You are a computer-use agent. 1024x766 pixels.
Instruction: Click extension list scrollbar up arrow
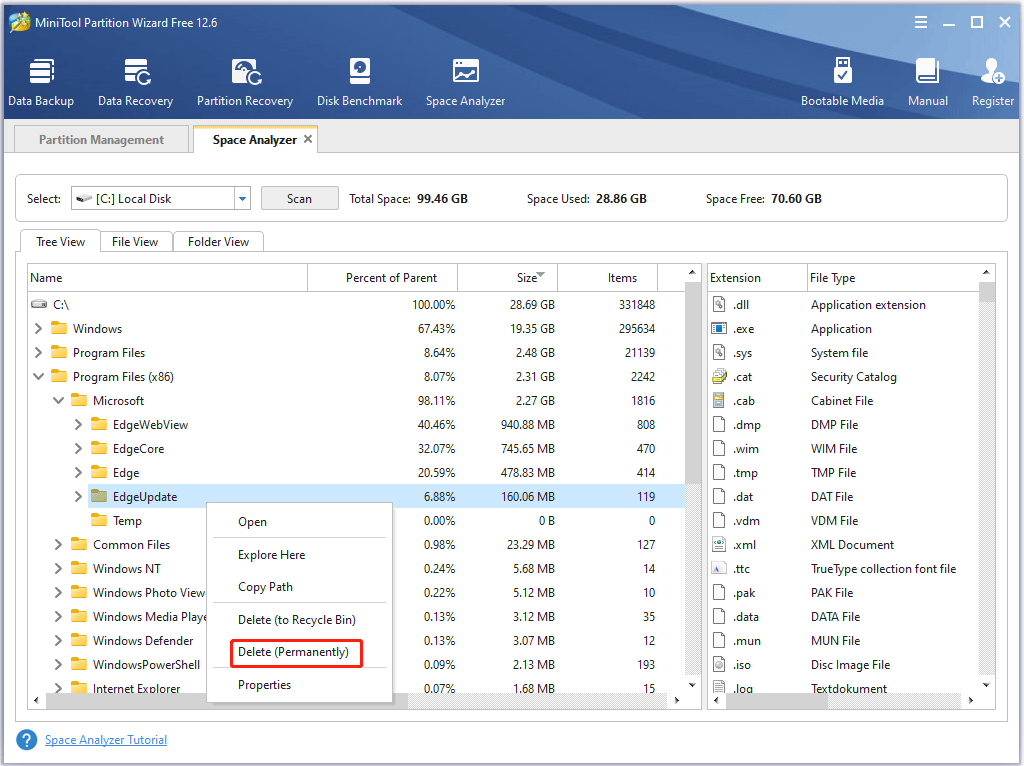coord(986,272)
